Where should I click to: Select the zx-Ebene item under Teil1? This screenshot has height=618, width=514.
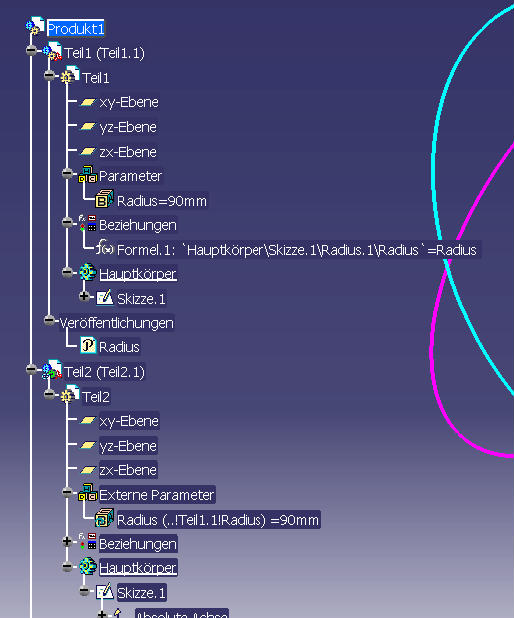128,152
